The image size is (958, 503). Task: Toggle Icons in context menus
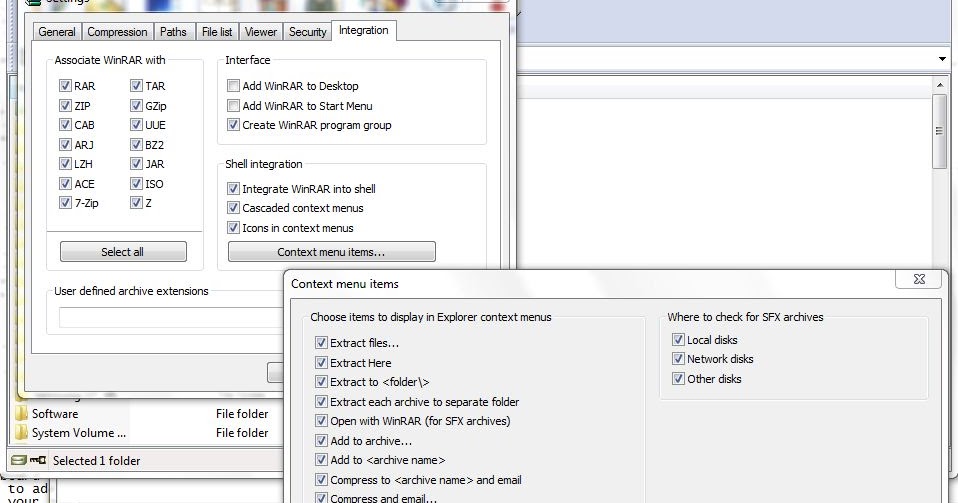click(x=233, y=228)
